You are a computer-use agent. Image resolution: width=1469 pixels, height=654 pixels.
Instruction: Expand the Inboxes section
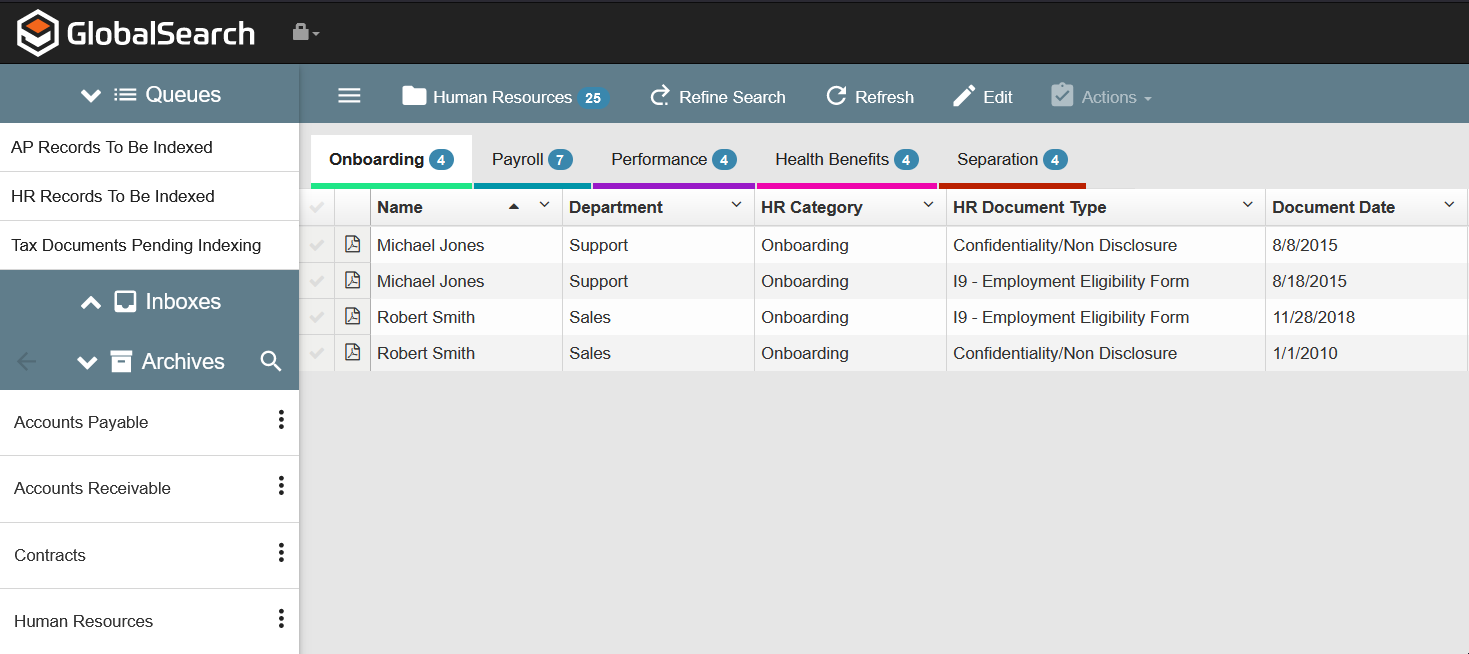click(150, 301)
